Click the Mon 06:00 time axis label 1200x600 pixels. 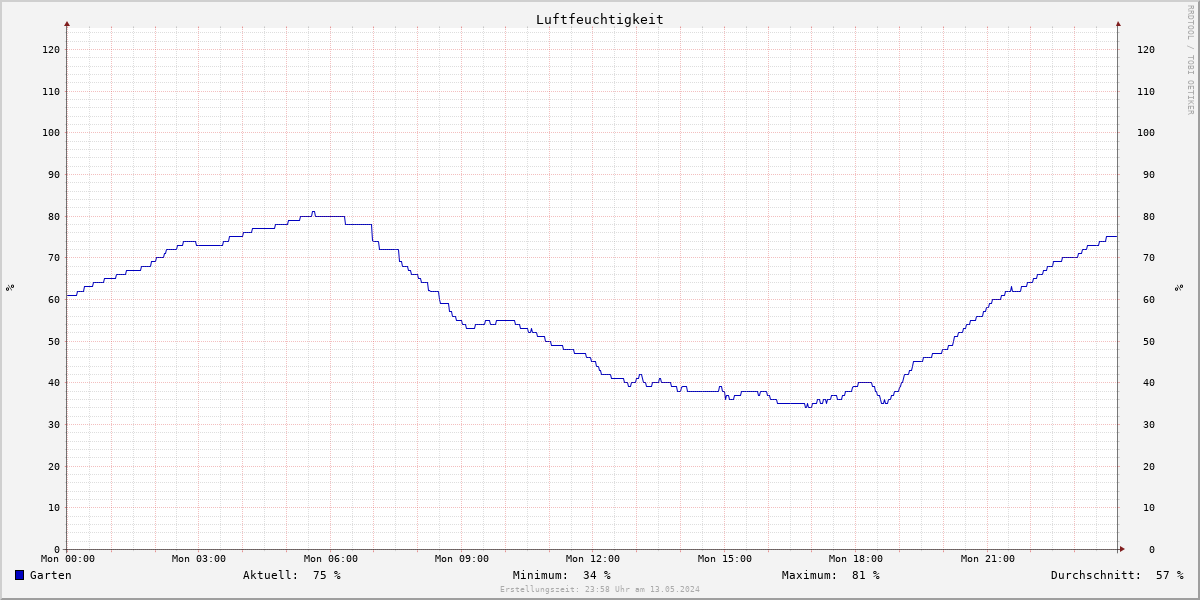tap(330, 559)
